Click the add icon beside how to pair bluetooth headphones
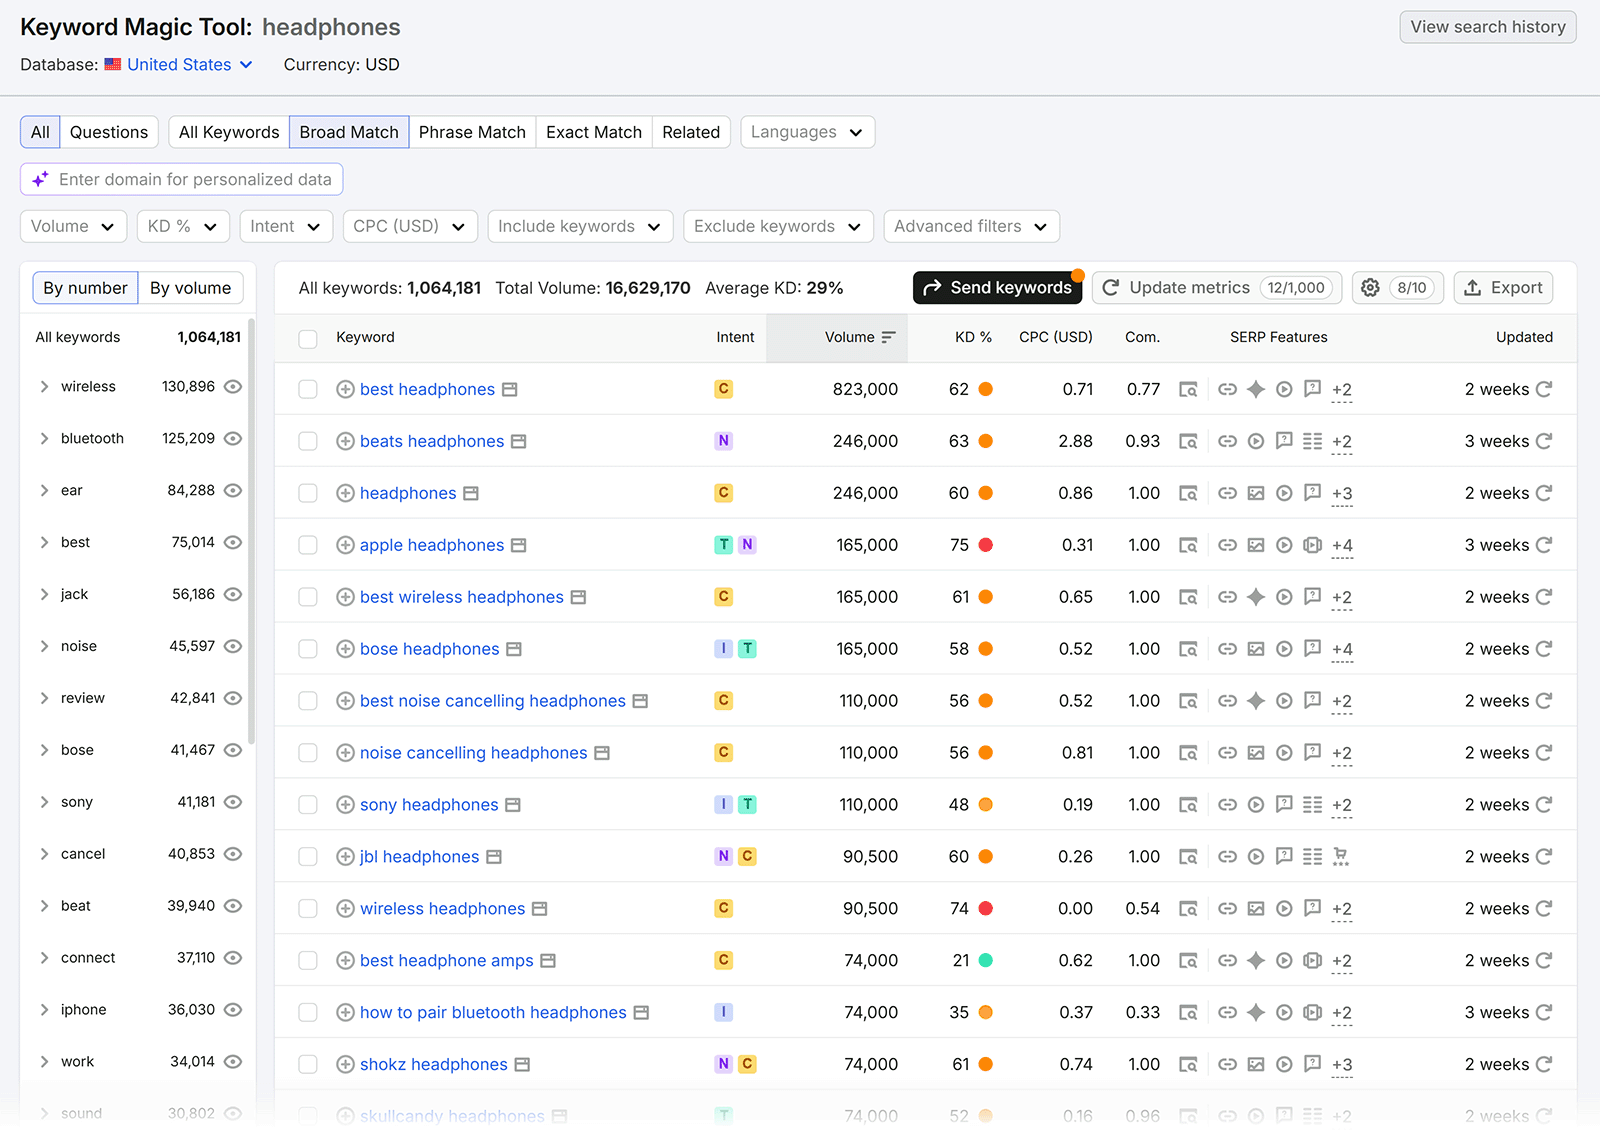 point(345,1013)
